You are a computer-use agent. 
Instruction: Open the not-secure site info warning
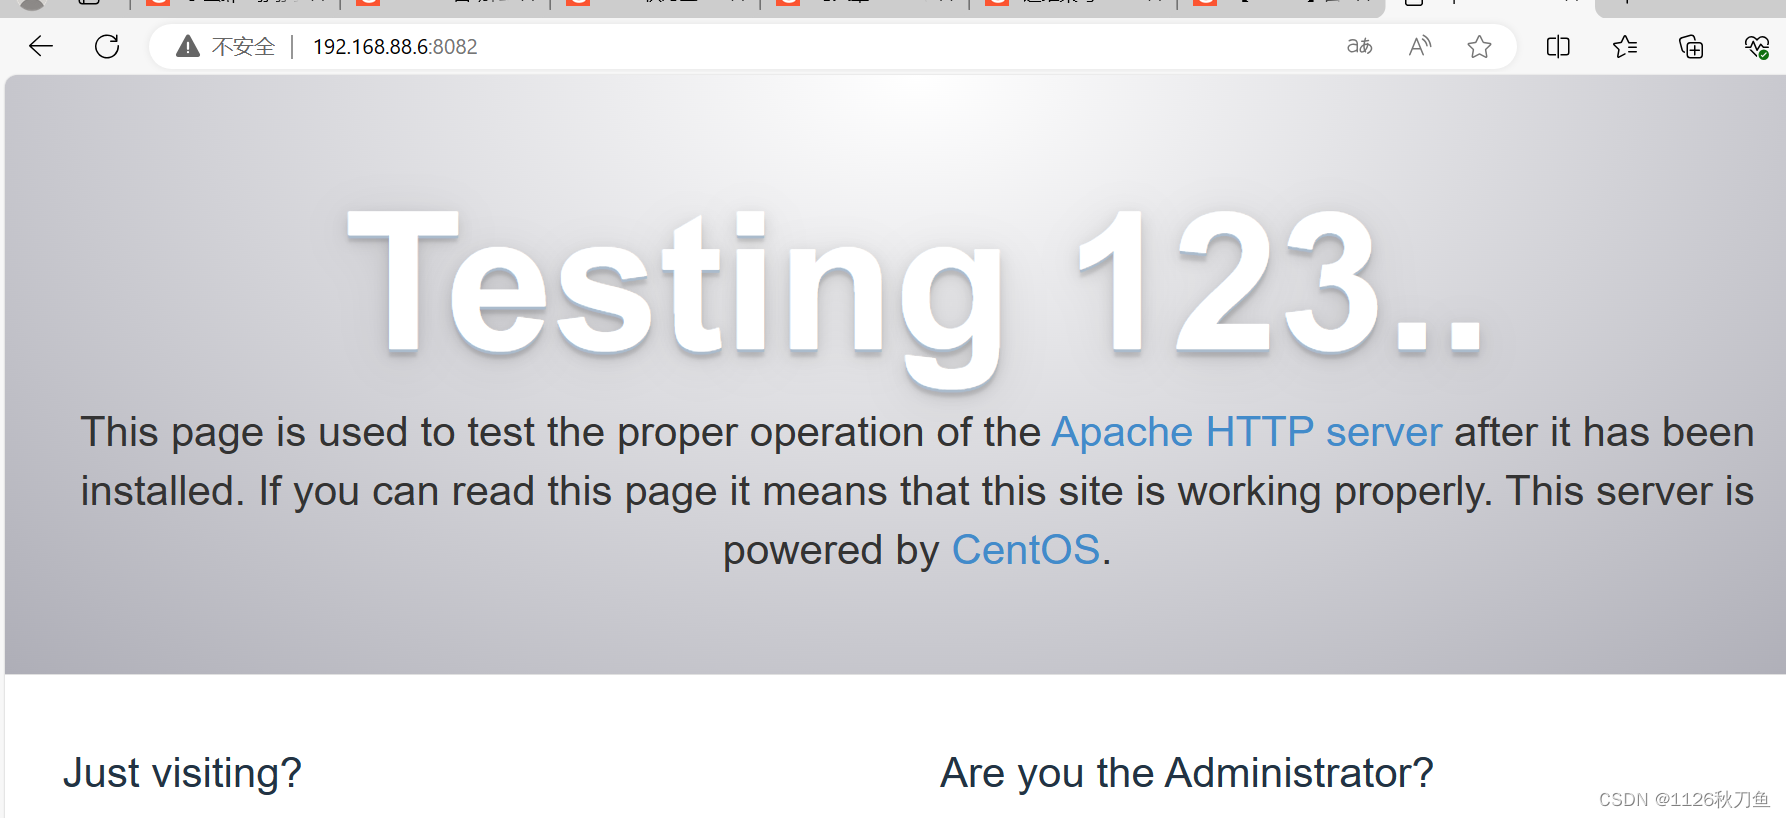pos(225,47)
